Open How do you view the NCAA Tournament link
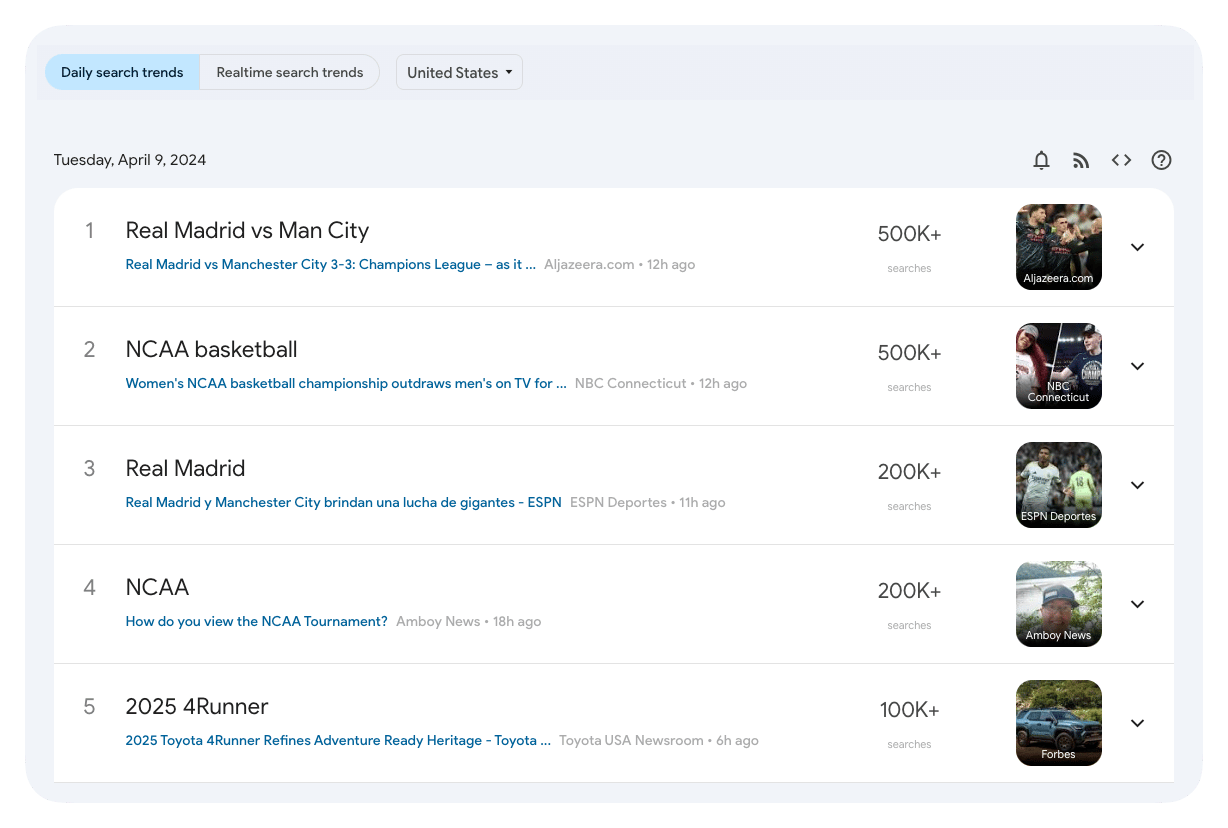 256,622
